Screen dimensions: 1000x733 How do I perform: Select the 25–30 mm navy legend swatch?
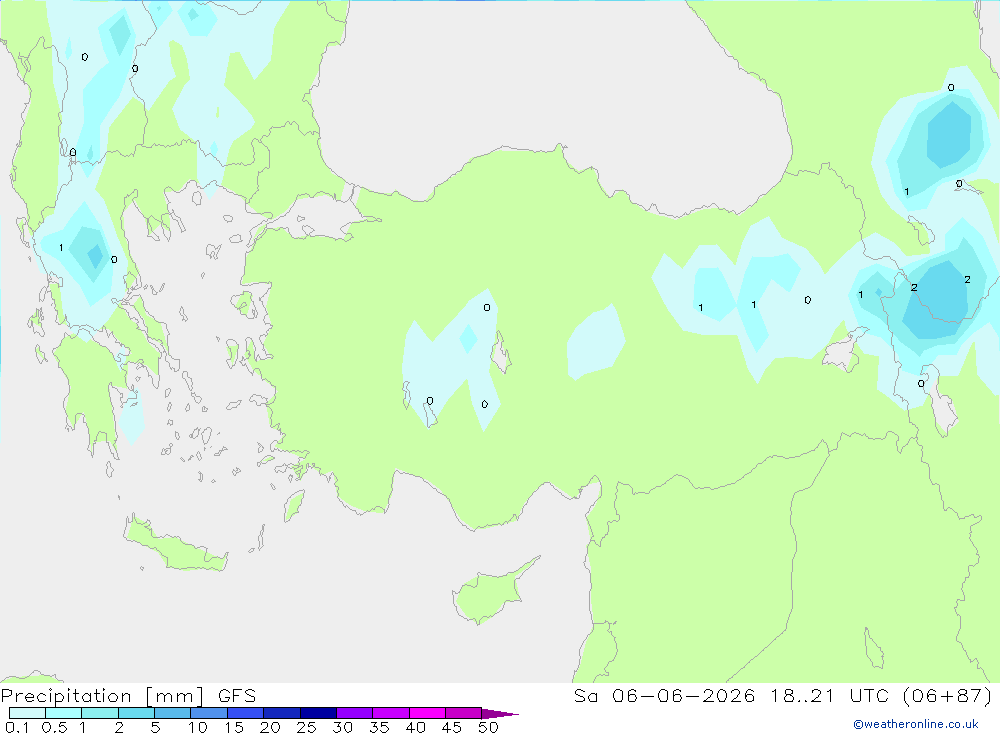point(318,713)
